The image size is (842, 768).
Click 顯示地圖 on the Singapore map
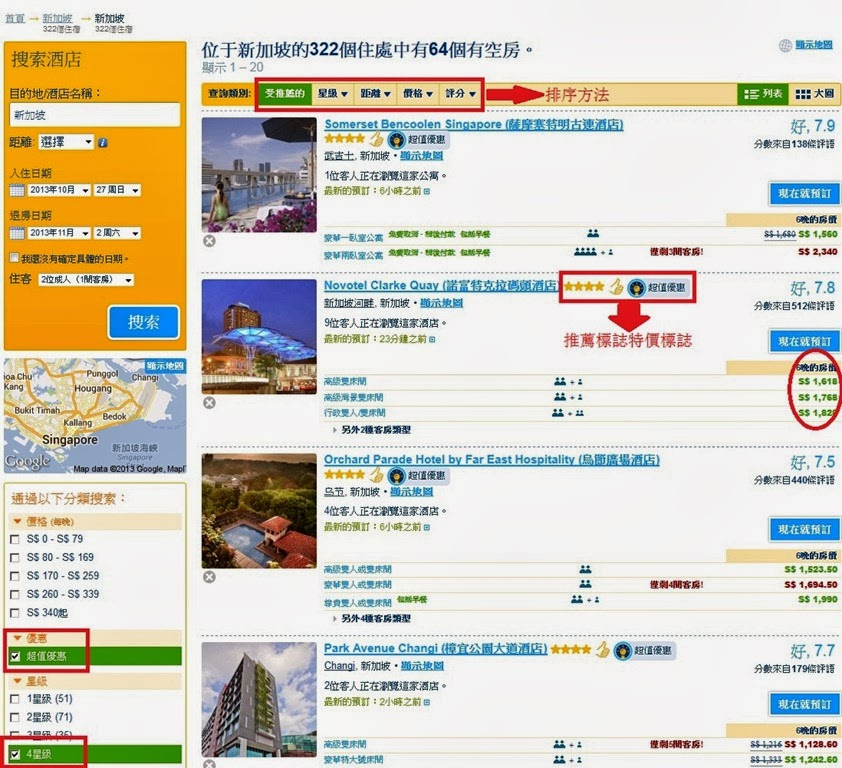[165, 366]
